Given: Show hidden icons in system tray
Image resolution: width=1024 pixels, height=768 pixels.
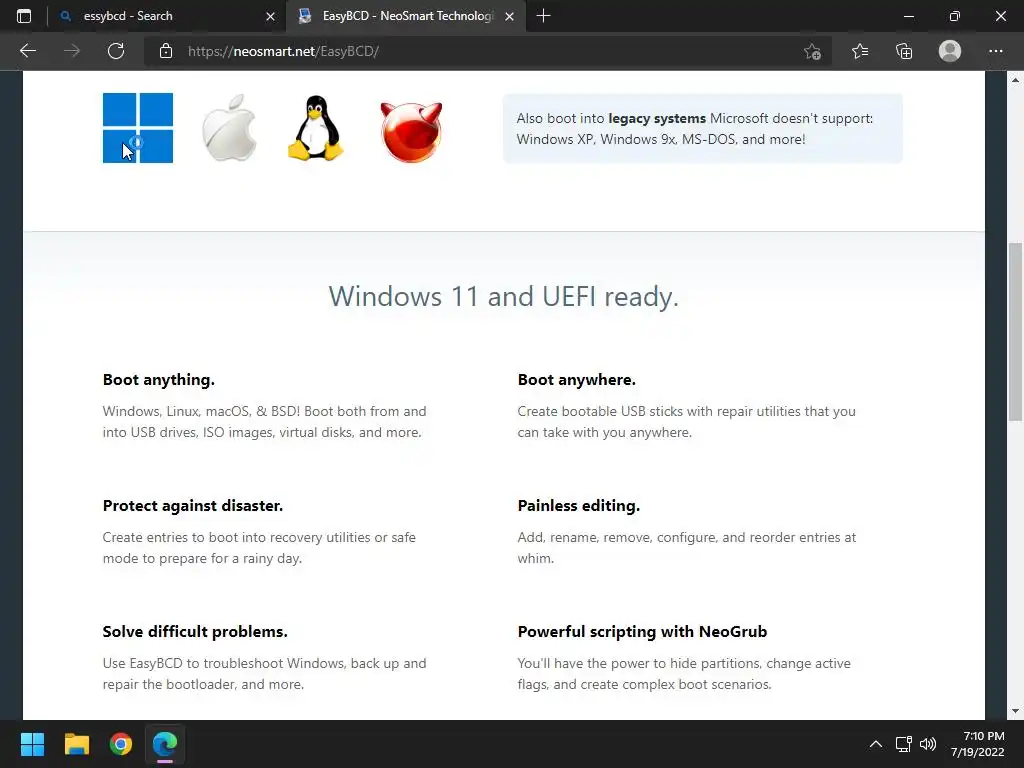Looking at the screenshot, I should (x=876, y=744).
